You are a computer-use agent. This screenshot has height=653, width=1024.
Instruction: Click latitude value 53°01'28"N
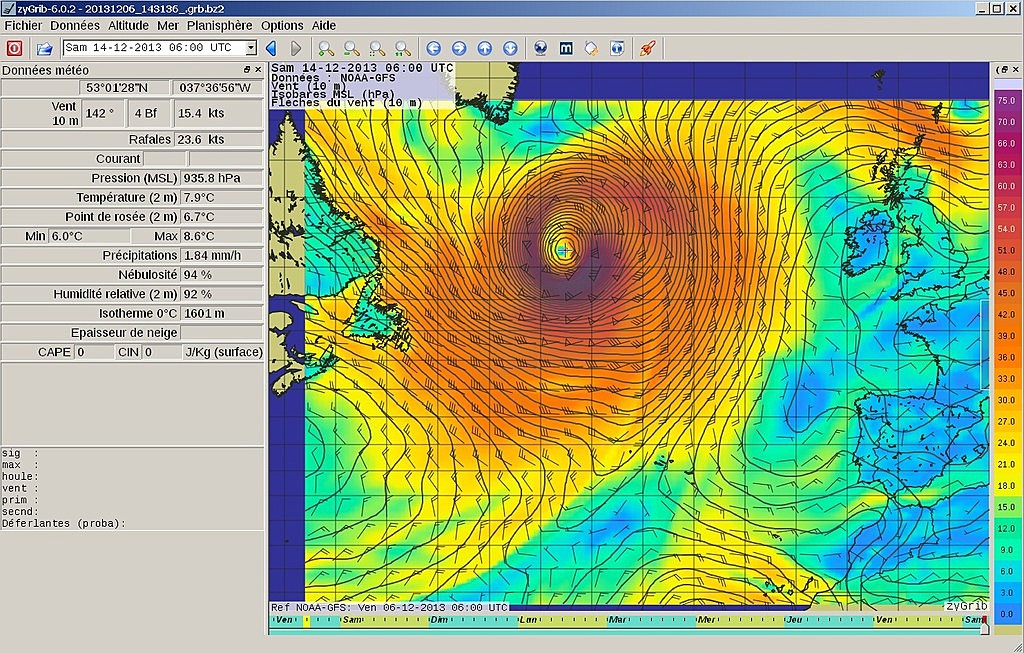point(117,88)
